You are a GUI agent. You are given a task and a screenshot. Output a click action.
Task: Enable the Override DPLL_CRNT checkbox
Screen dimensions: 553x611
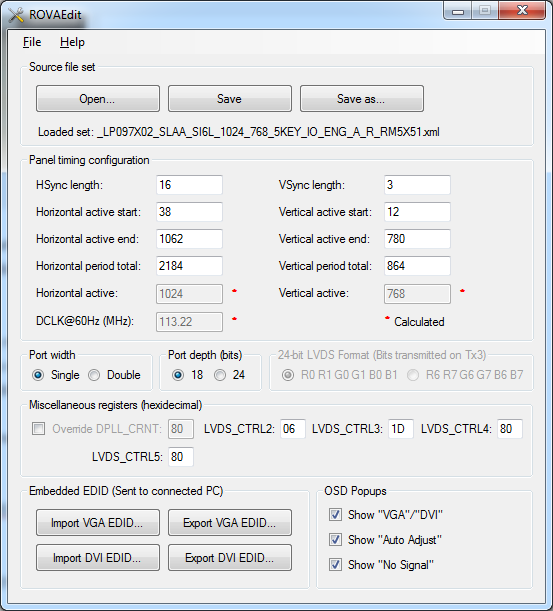click(x=38, y=429)
